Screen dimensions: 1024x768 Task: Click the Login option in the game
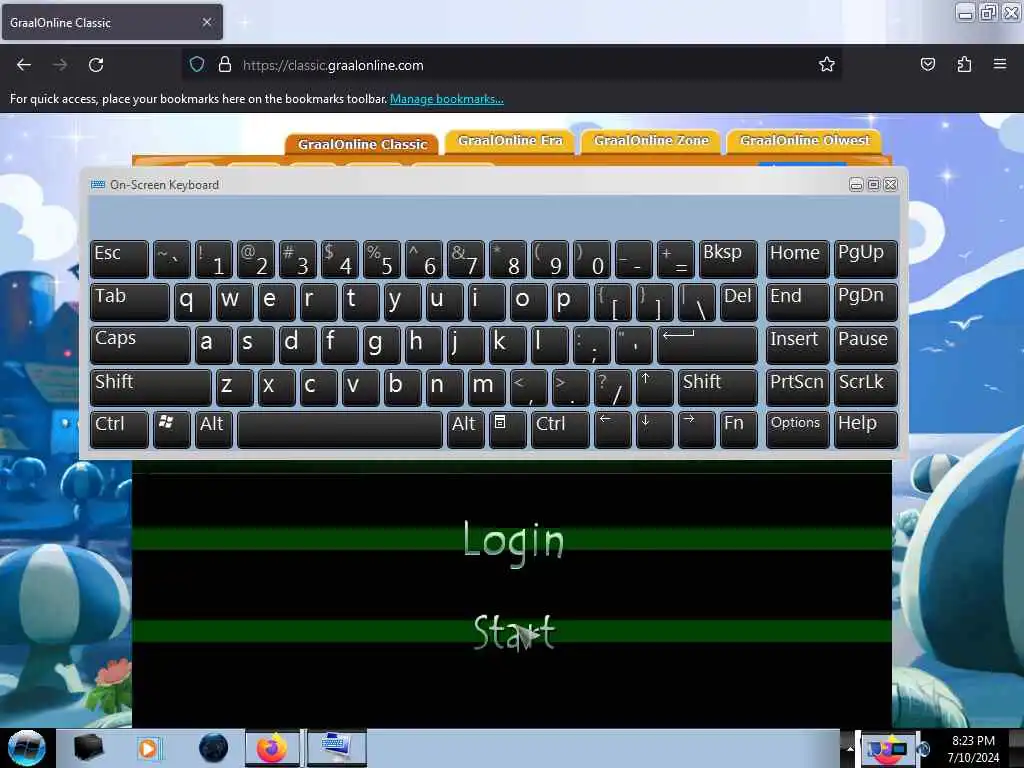pos(513,541)
